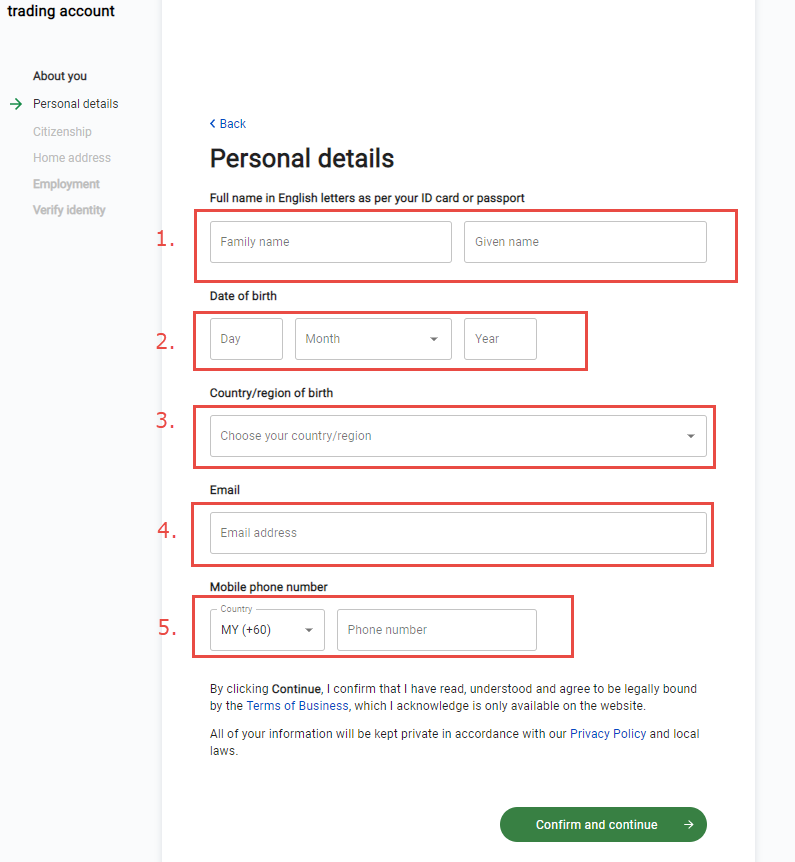Click the green arrow beside Personal details
Screen dimensions: 795x862
pos(16,104)
